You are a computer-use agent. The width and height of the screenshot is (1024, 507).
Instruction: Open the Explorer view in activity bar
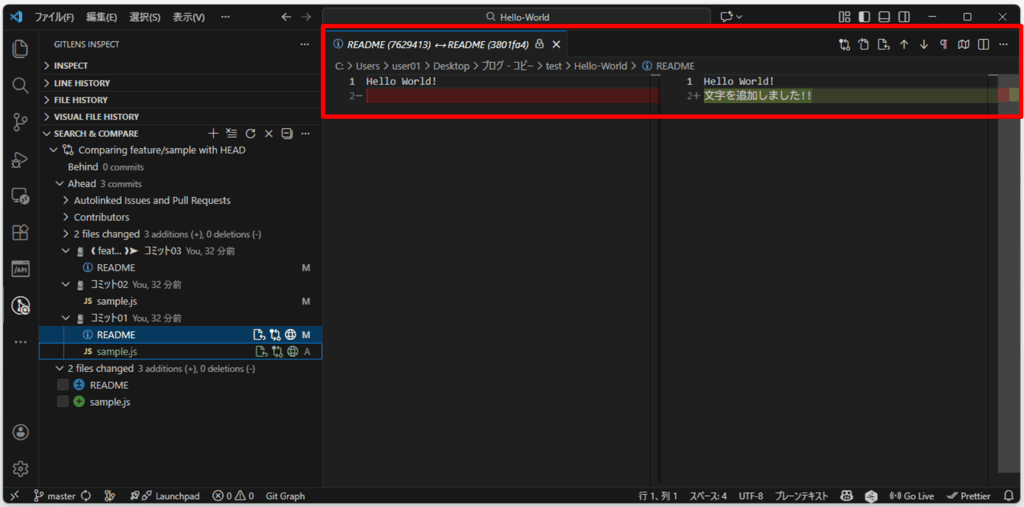click(20, 49)
